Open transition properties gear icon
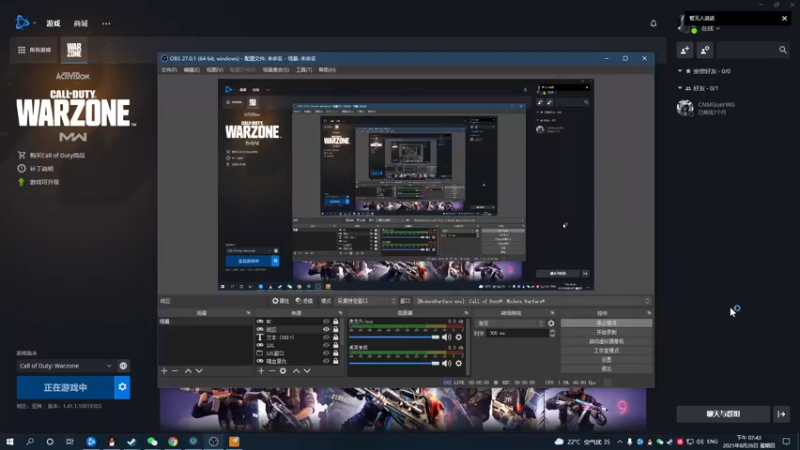 [x=551, y=323]
